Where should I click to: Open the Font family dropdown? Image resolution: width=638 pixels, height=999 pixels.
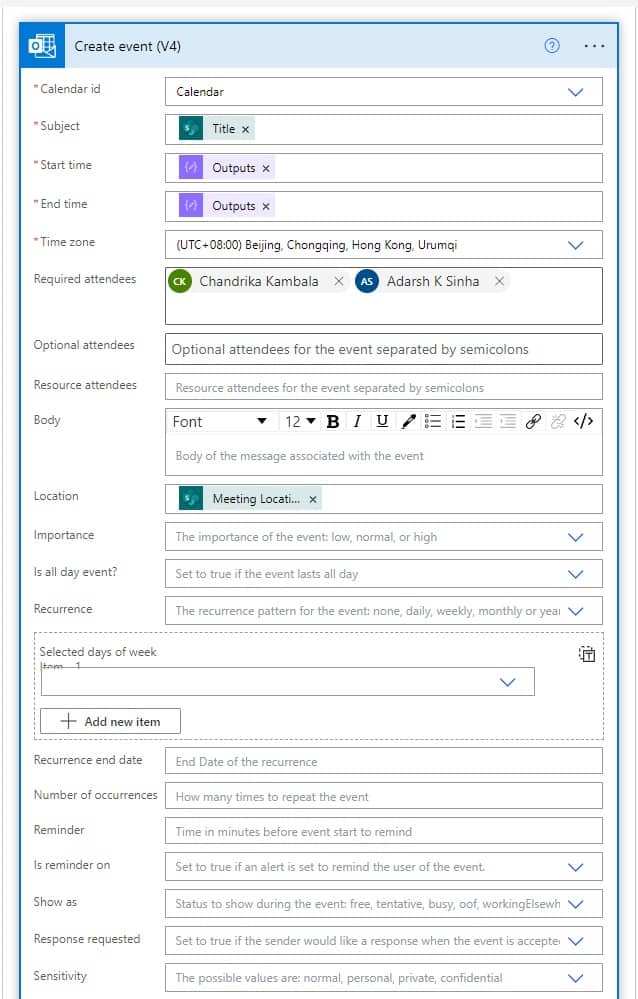pyautogui.click(x=219, y=422)
